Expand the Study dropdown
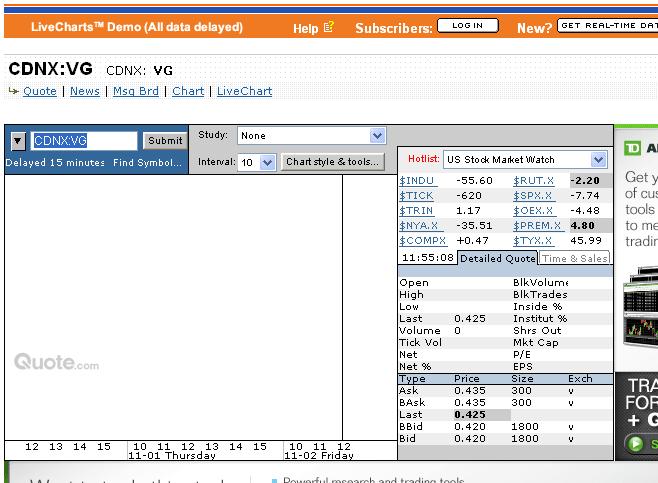 [x=377, y=136]
